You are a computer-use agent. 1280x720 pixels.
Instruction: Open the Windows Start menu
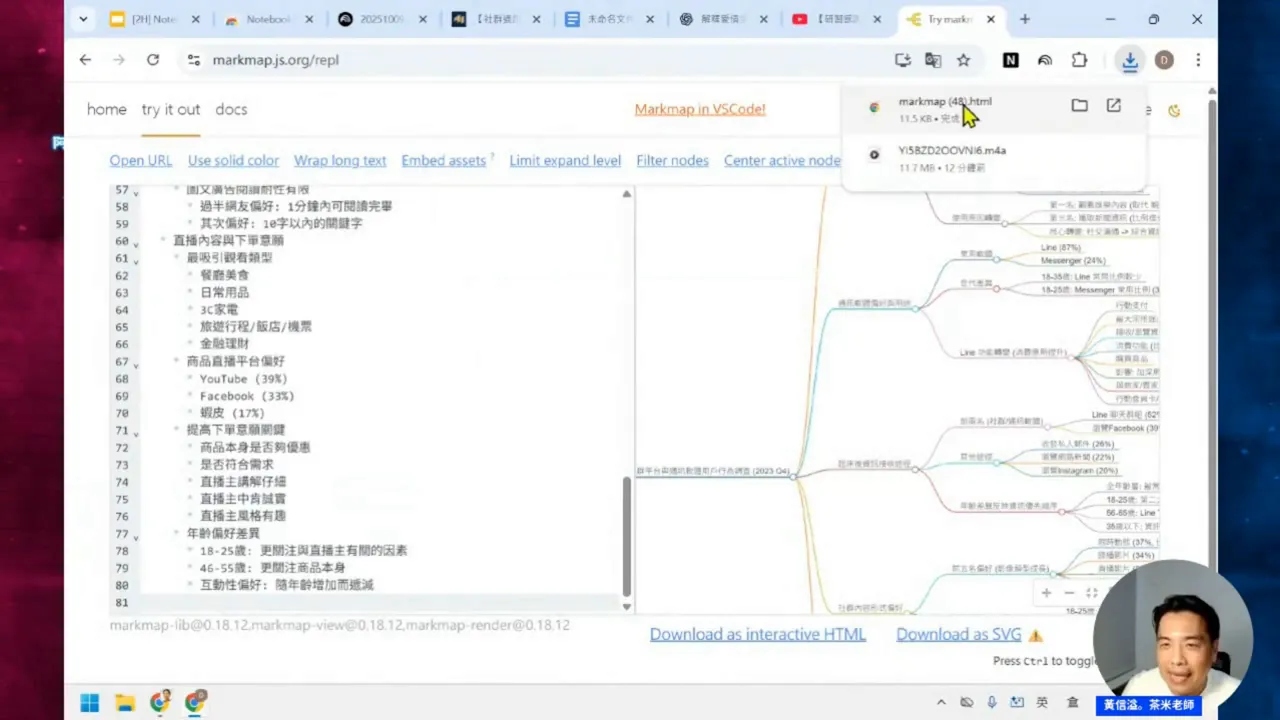tap(89, 703)
